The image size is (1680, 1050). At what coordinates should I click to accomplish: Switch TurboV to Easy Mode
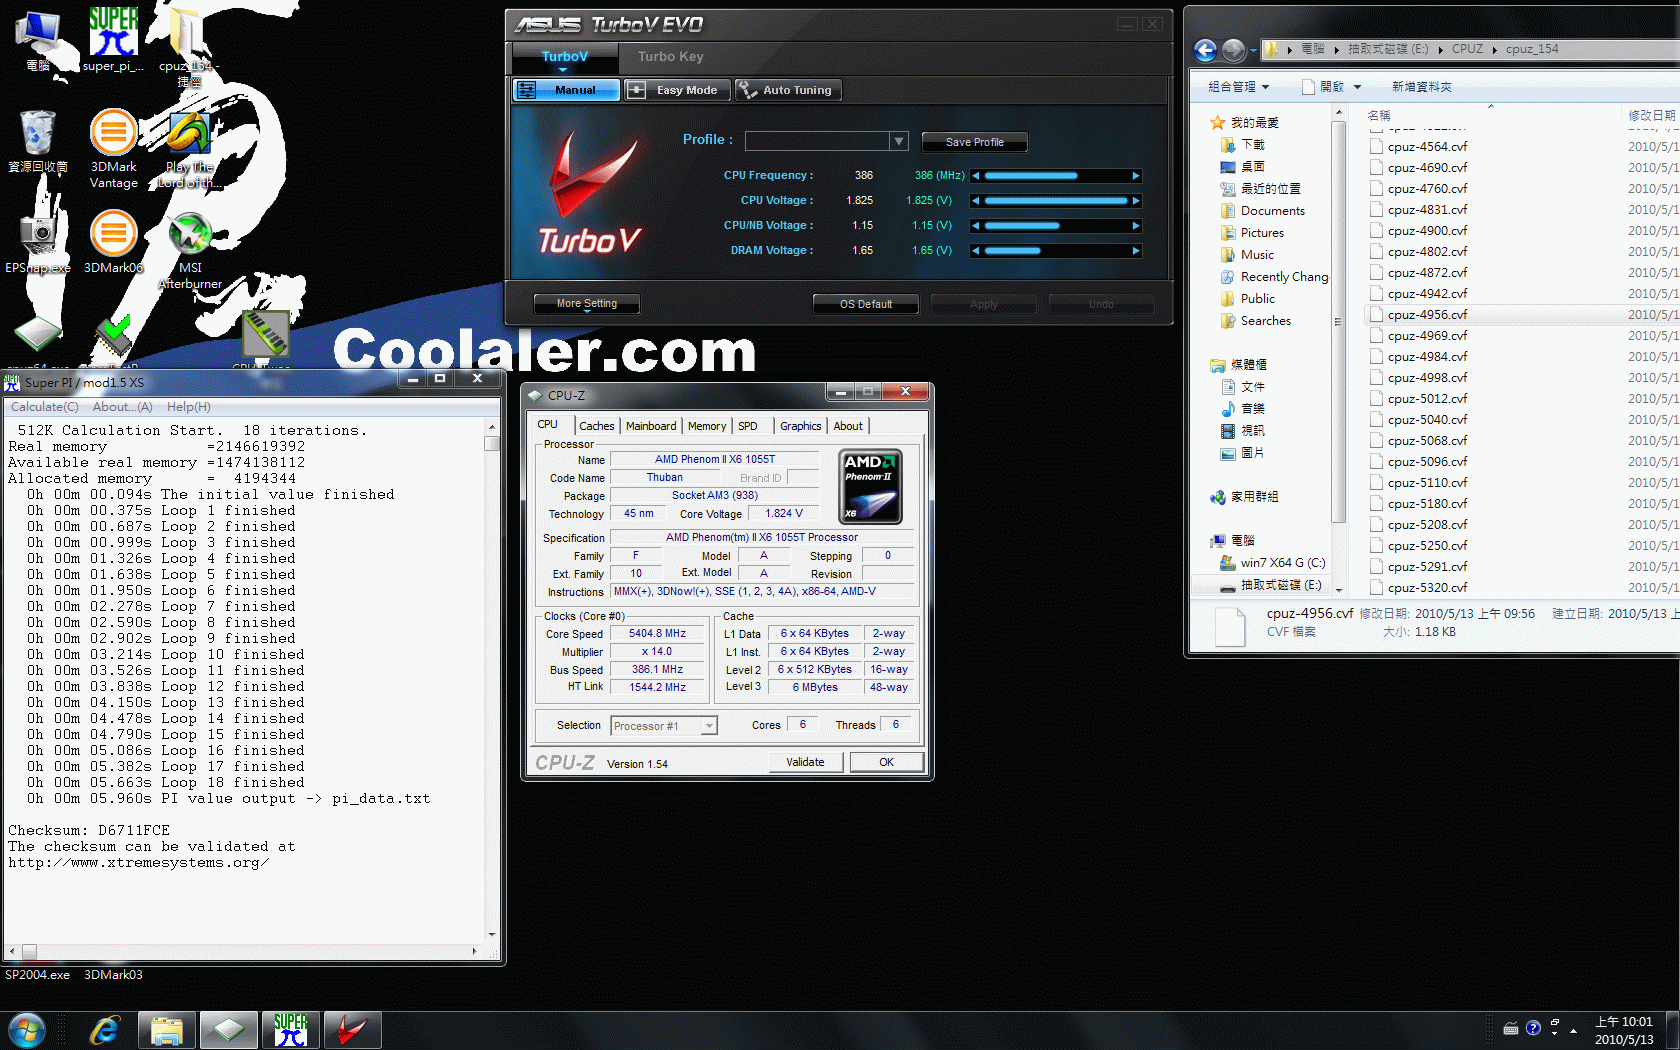point(678,90)
